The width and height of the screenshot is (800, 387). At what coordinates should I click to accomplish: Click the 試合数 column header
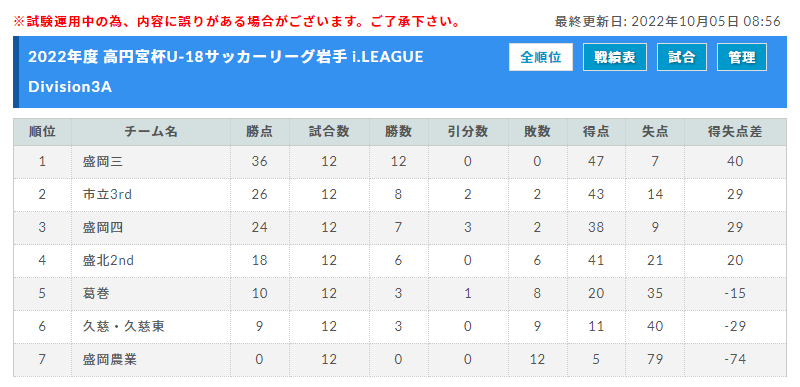329,132
